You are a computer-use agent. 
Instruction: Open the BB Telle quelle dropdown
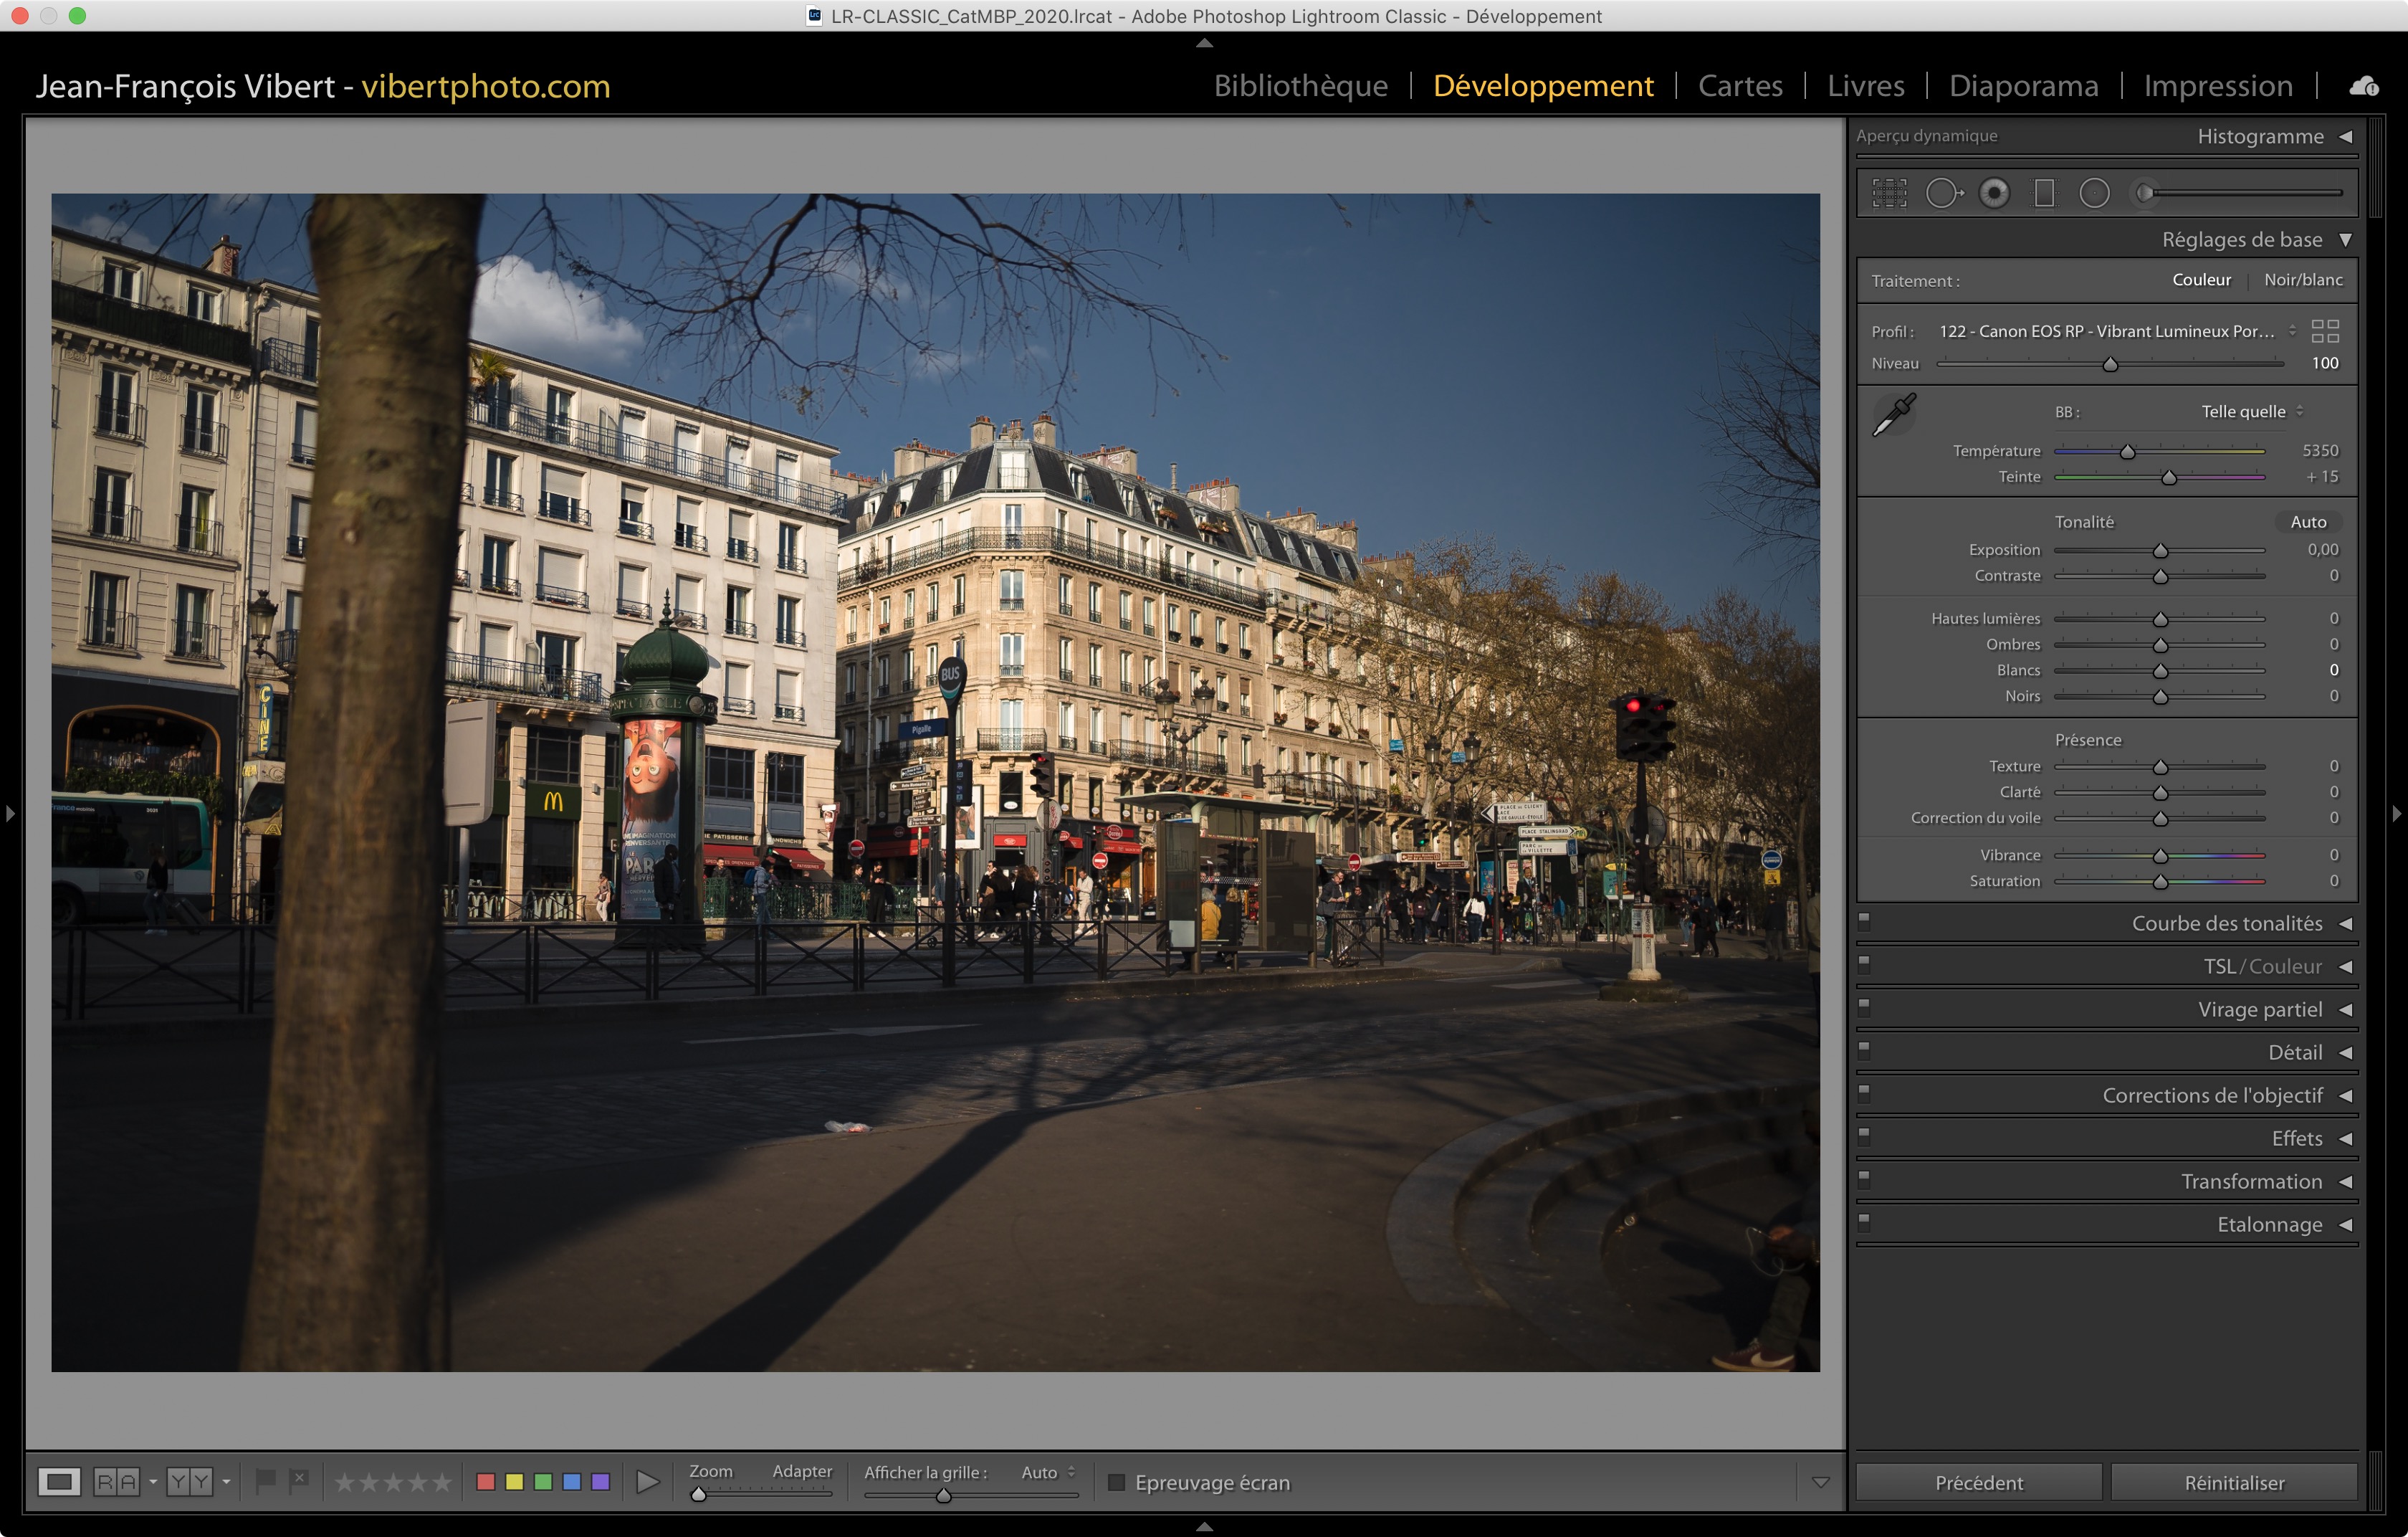(x=2251, y=412)
